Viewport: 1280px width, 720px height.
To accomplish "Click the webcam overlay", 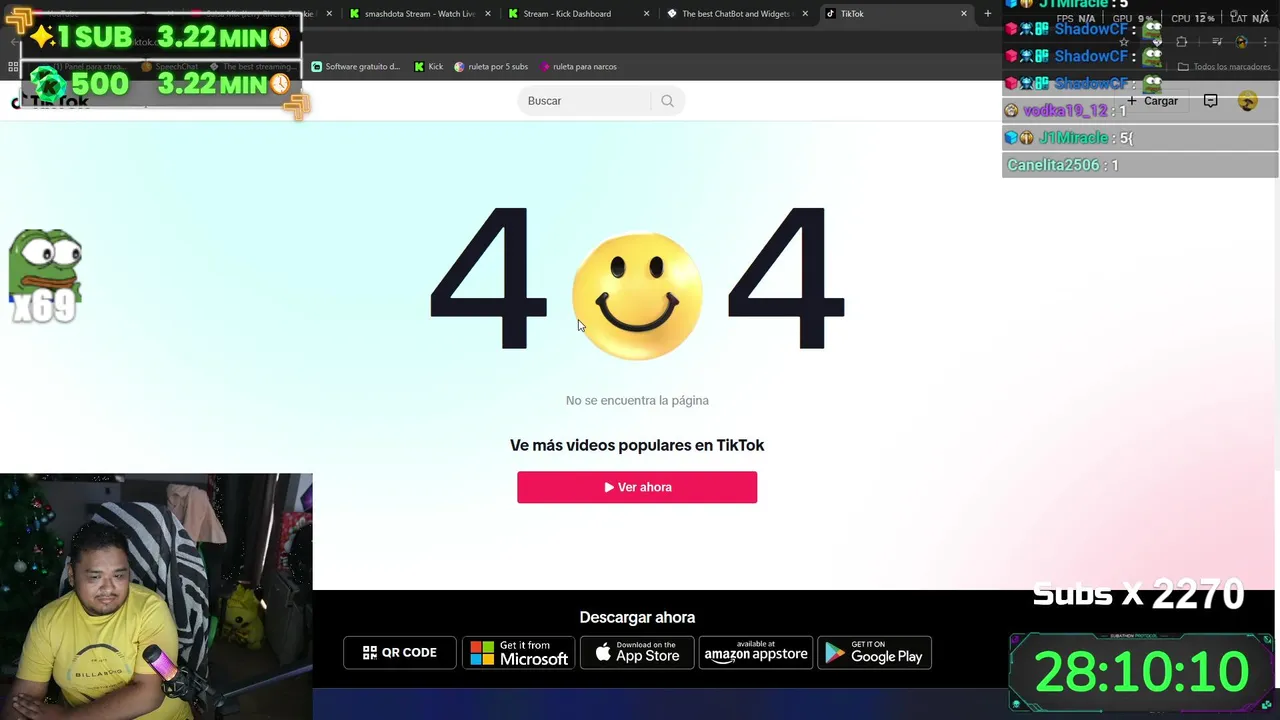I will [156, 596].
